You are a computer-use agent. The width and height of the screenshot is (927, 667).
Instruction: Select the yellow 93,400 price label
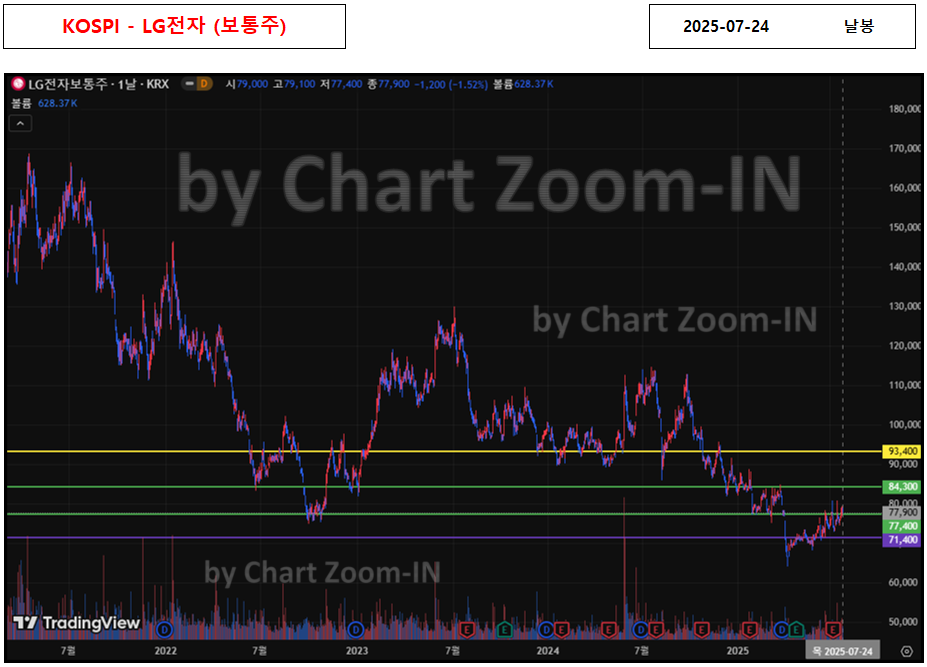[x=902, y=451]
